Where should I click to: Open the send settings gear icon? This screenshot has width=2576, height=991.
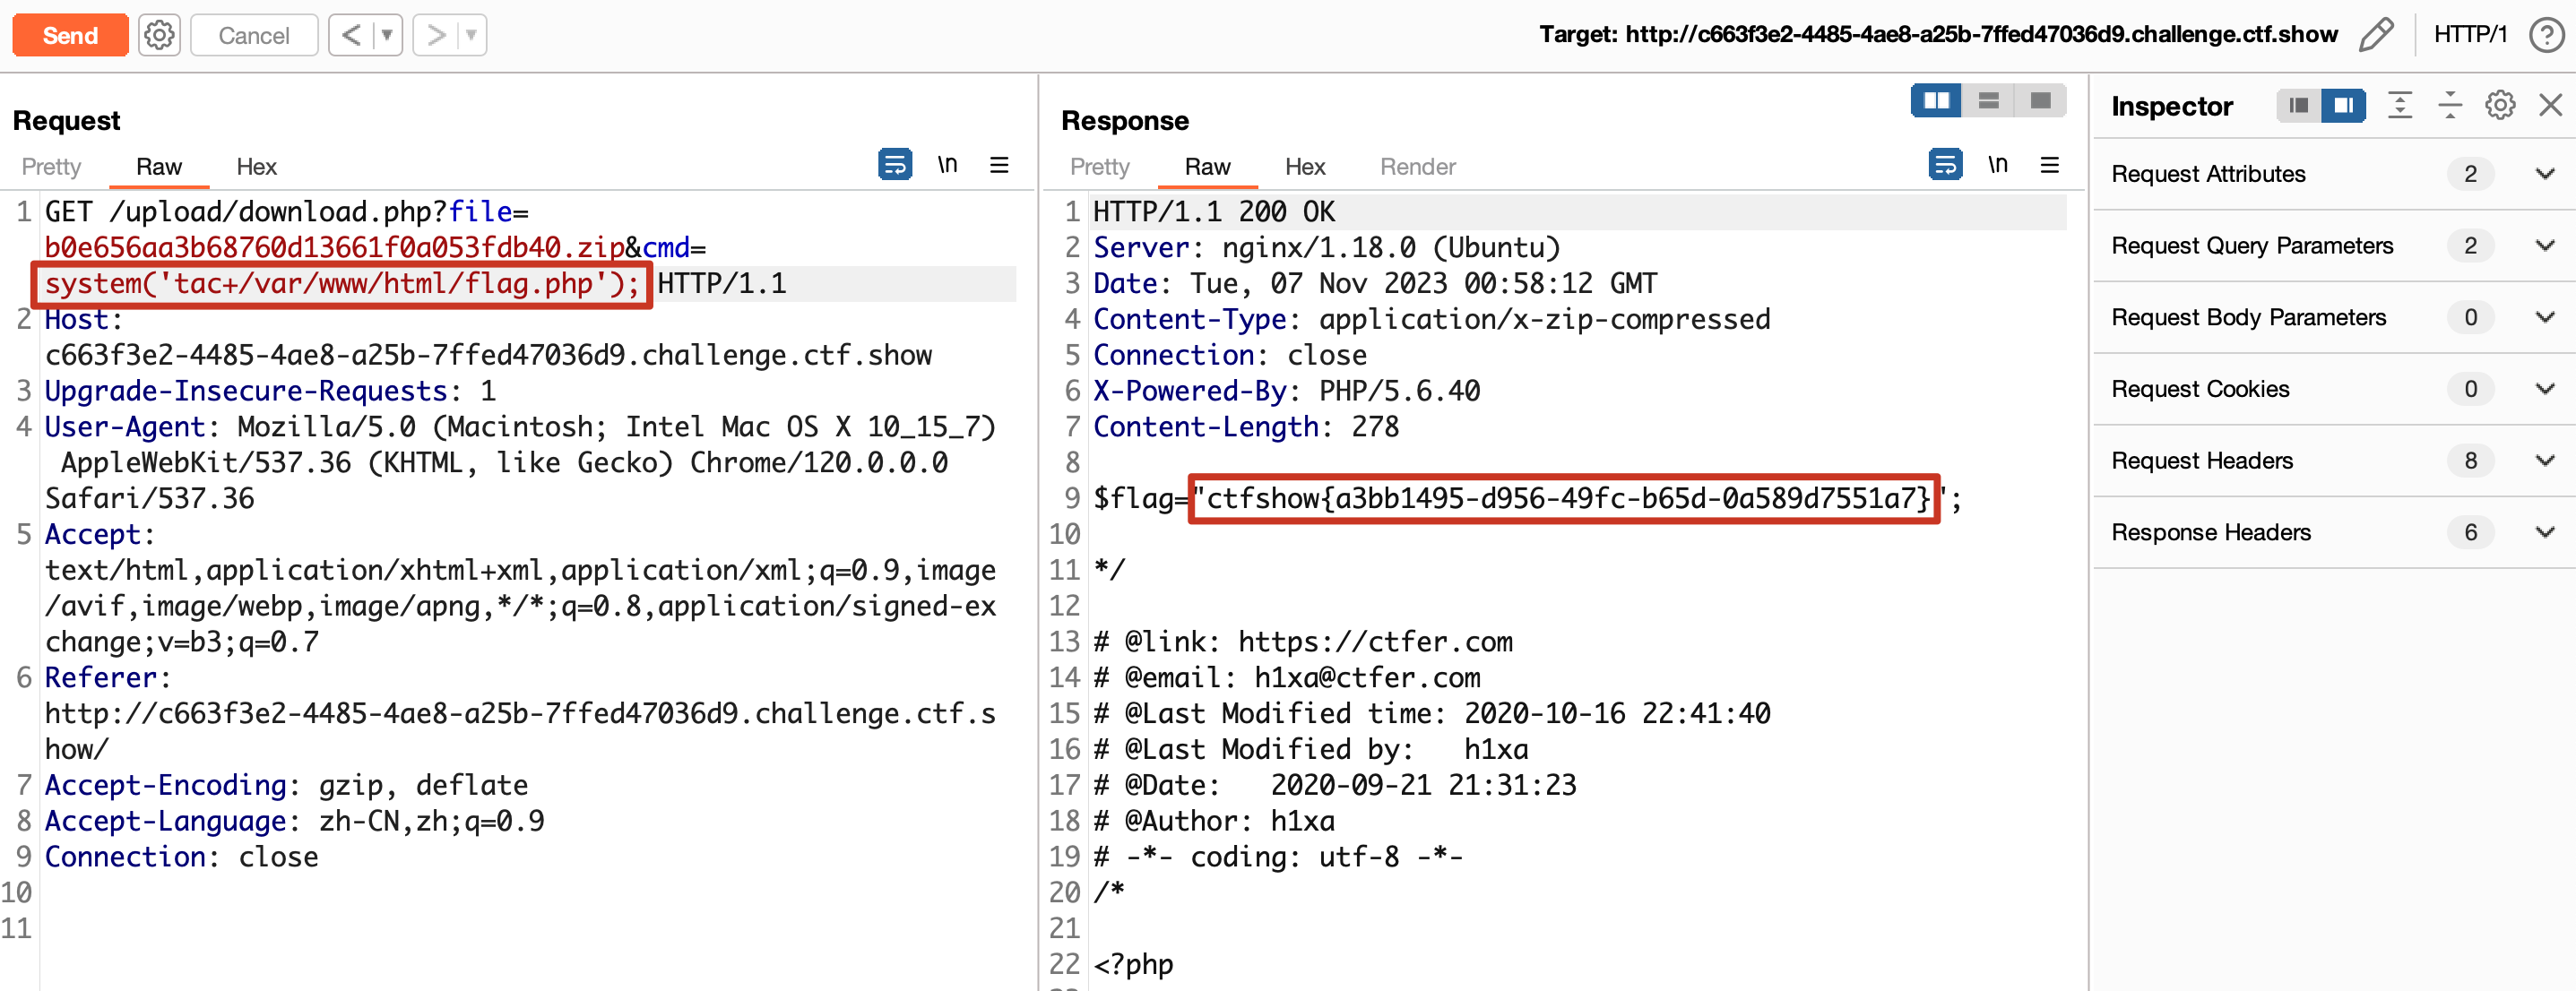(159, 35)
